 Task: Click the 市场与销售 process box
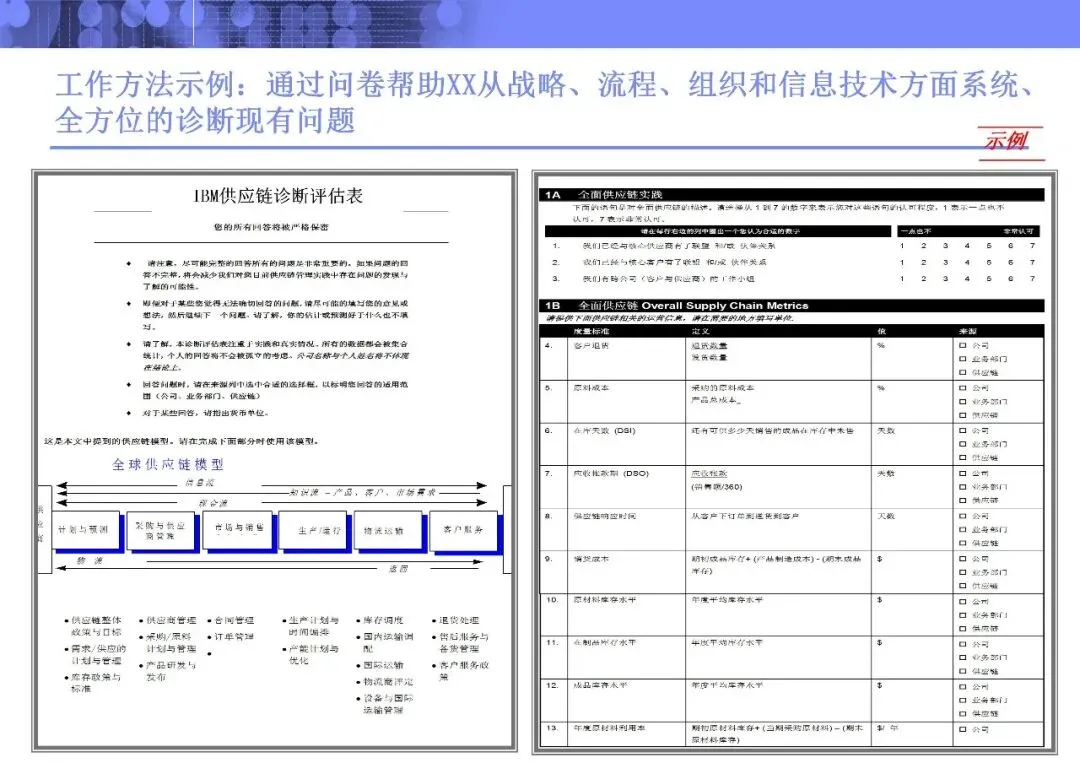click(238, 528)
